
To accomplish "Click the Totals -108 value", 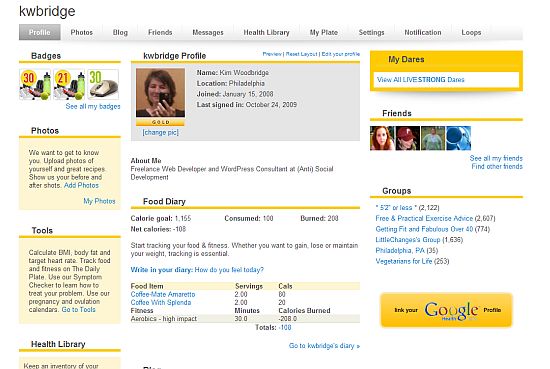I will pyautogui.click(x=285, y=327).
